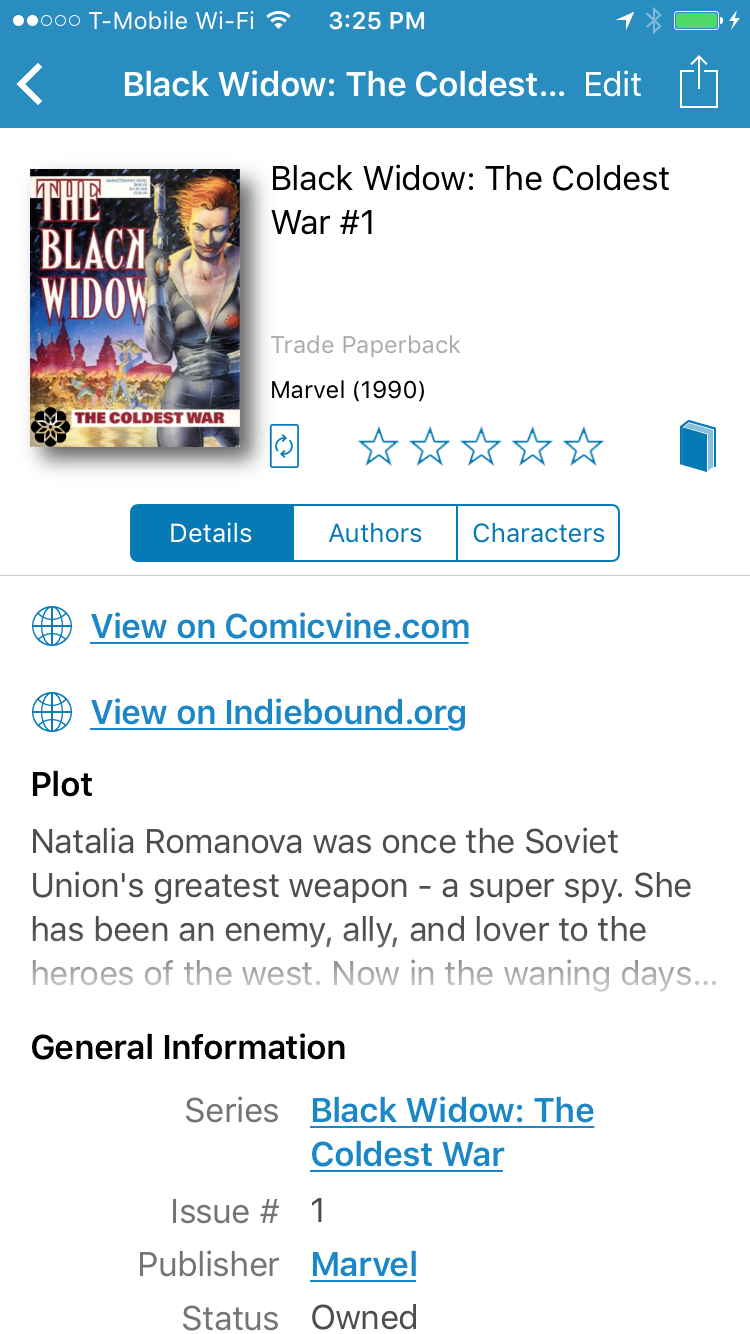
Task: Set rating to the third star
Action: [x=481, y=447]
